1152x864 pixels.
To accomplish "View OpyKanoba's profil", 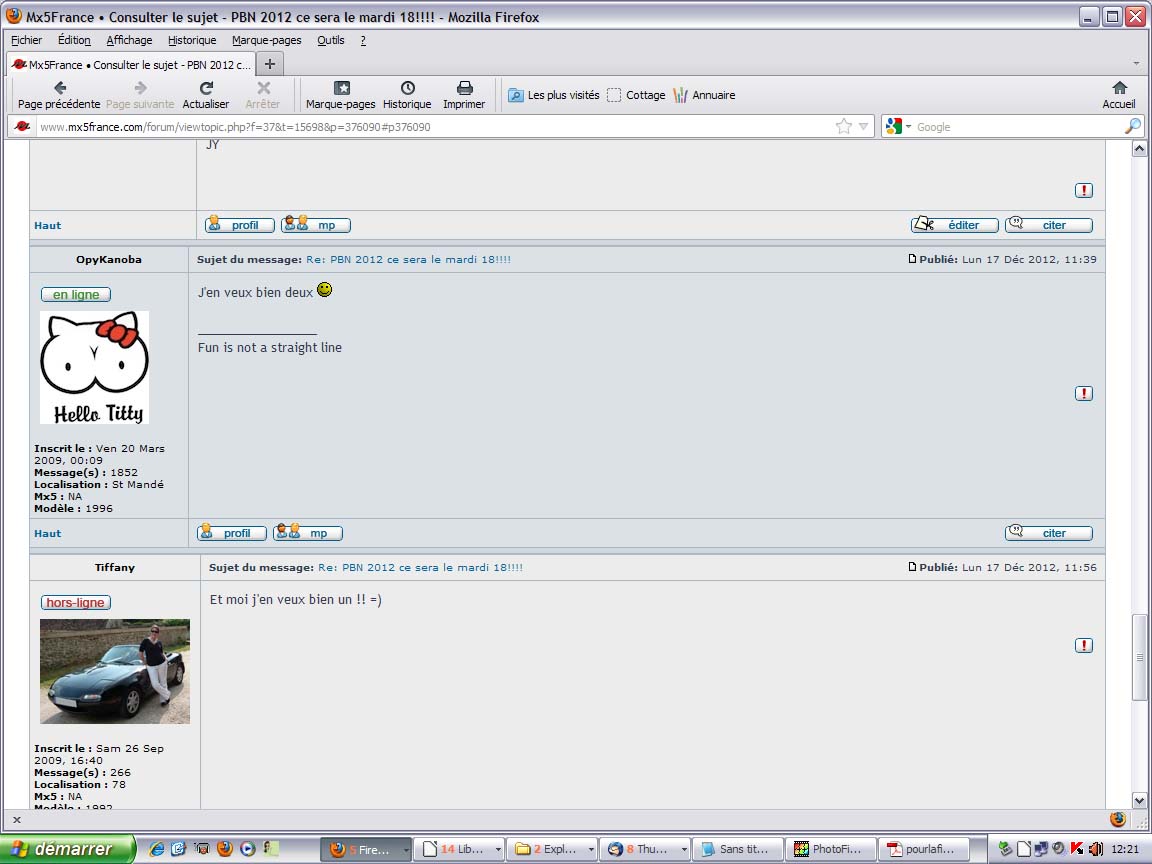I will [231, 533].
